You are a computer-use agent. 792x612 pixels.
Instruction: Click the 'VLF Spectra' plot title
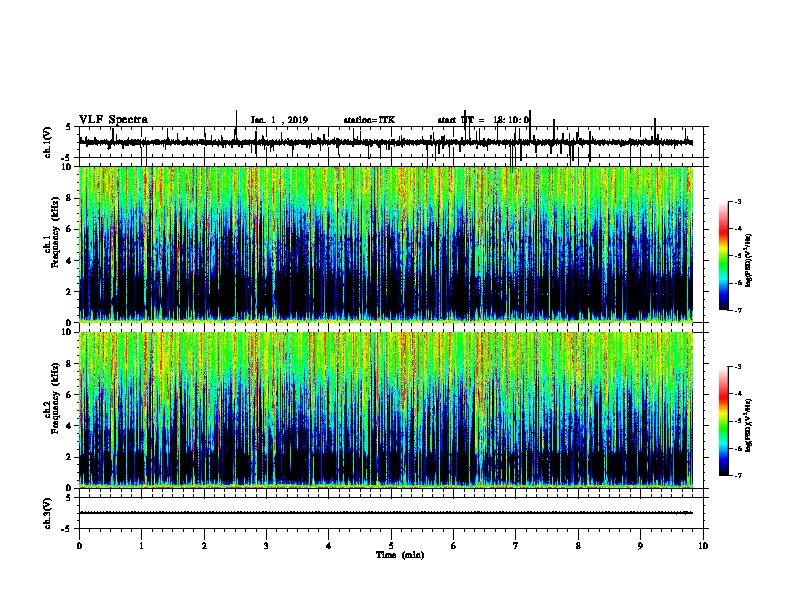click(x=113, y=120)
